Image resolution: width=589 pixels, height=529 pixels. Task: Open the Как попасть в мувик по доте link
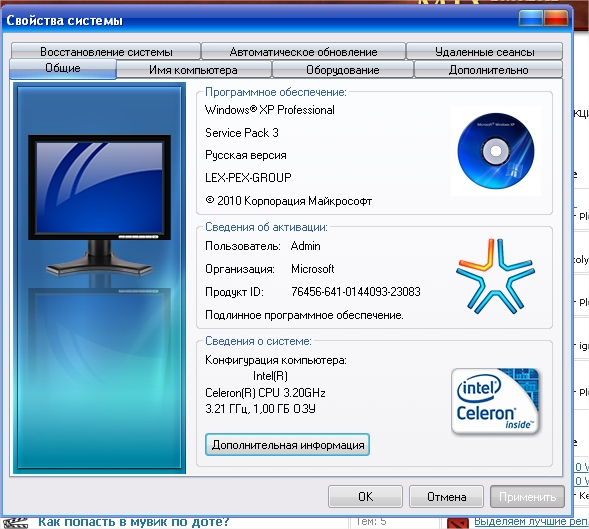coord(133,522)
